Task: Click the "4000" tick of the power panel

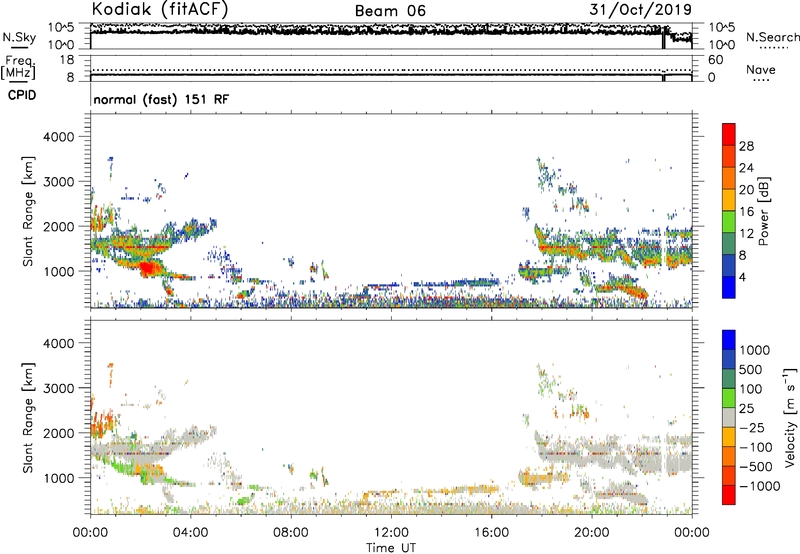Action: tap(58, 137)
